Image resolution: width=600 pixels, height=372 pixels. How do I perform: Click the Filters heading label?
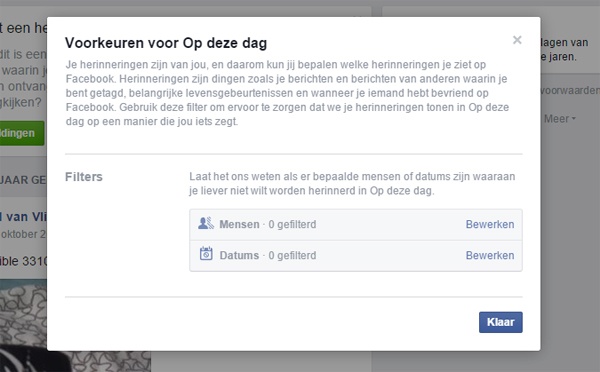(x=84, y=177)
